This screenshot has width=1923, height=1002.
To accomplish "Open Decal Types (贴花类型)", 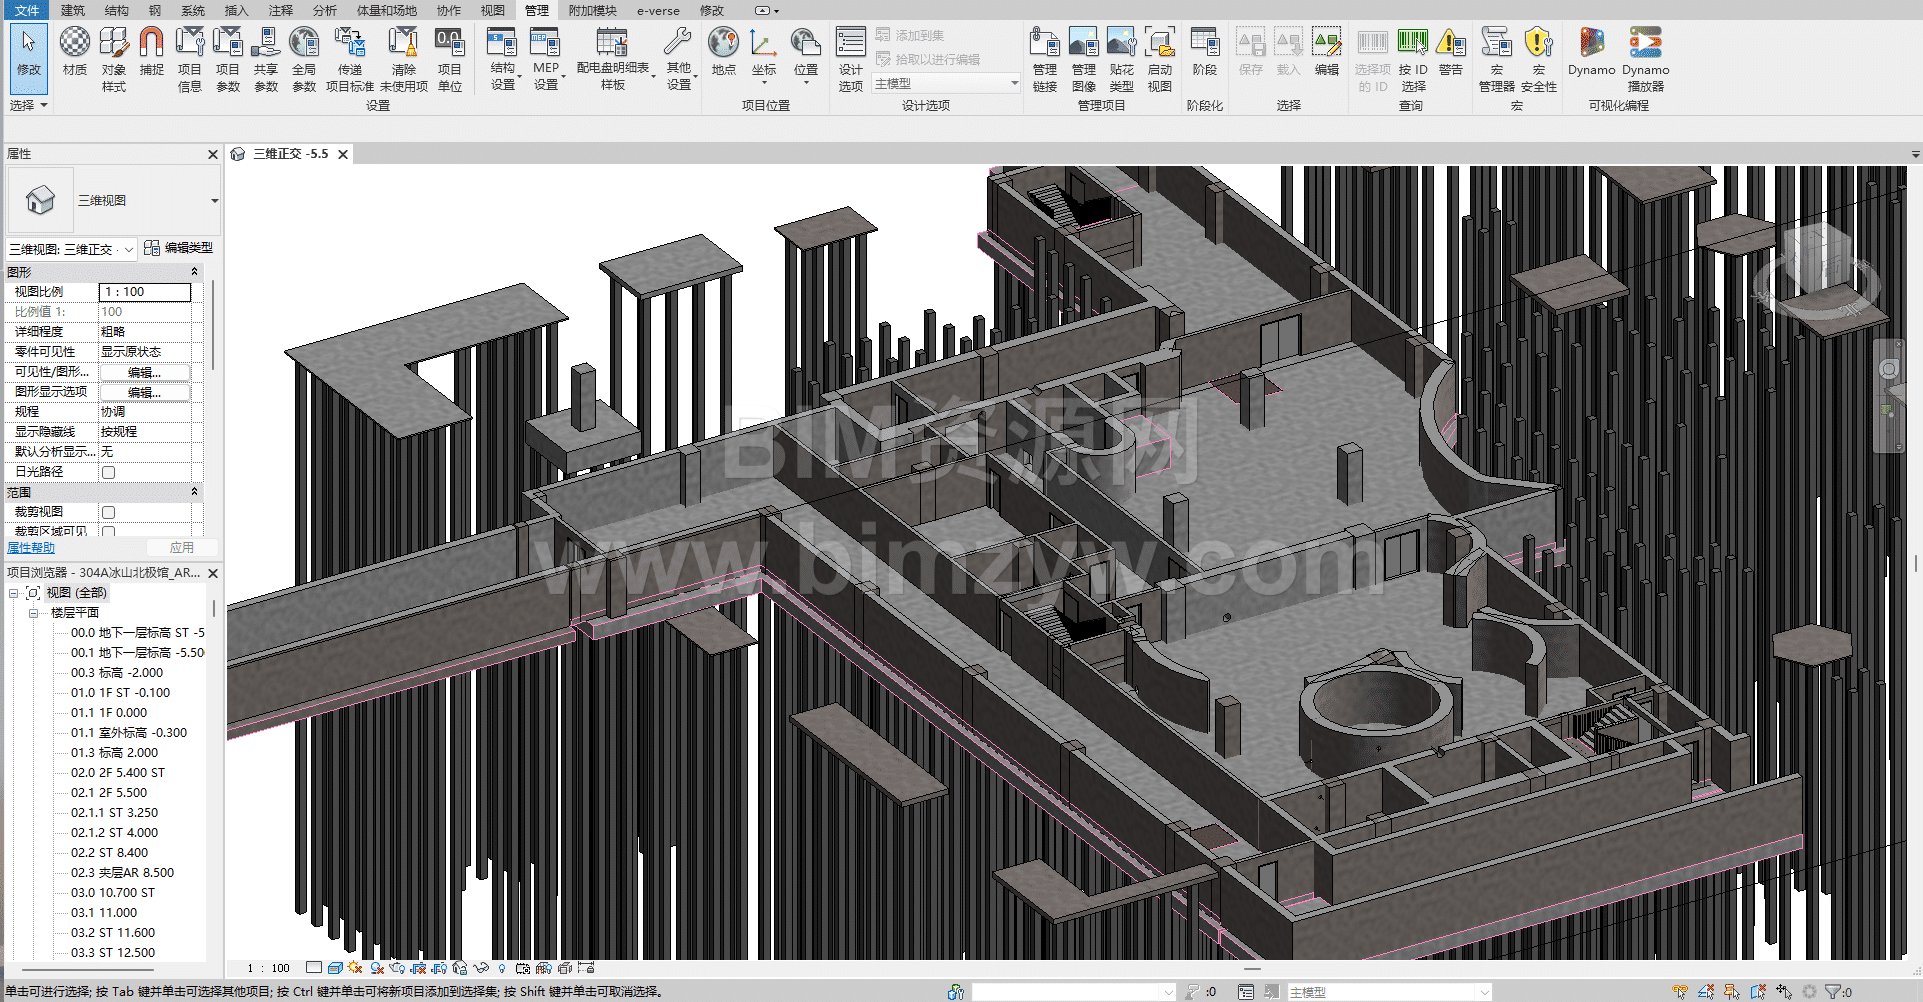I will pyautogui.click(x=1122, y=60).
